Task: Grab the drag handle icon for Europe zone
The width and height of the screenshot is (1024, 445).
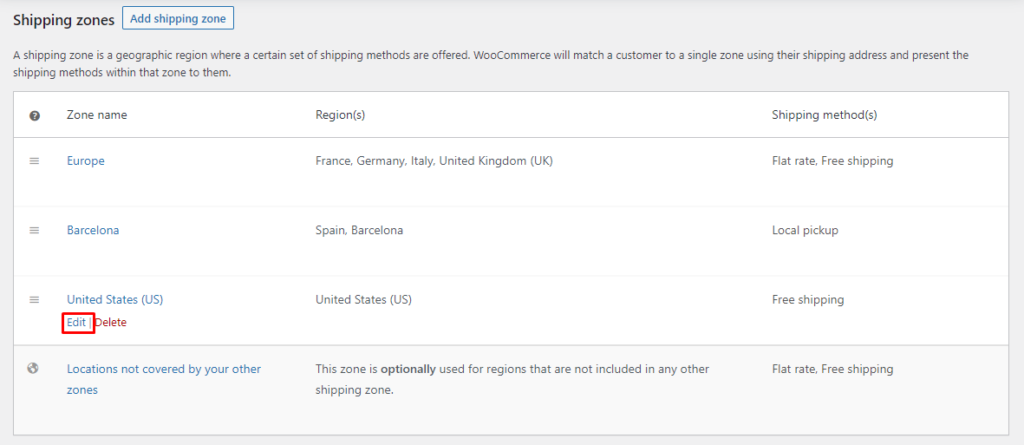Action: click(x=35, y=161)
